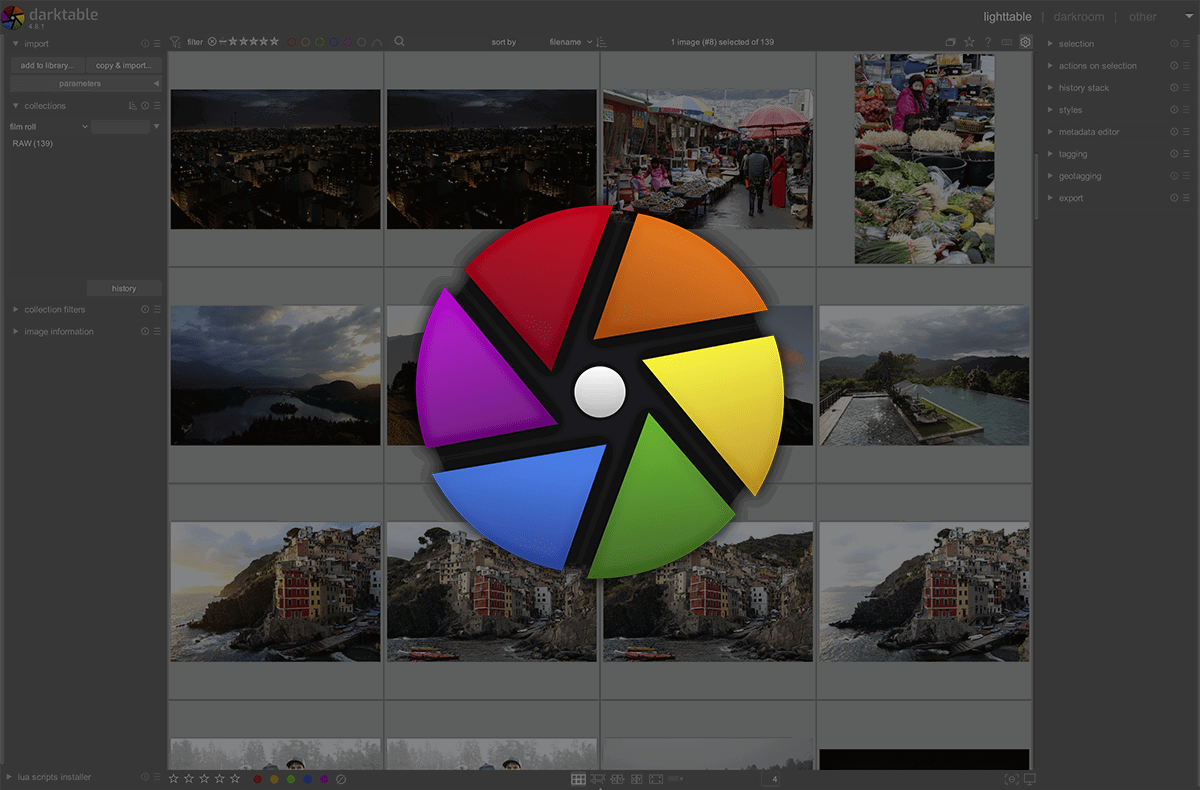This screenshot has height=790, width=1200.
Task: Expand the collection filters module
Action: [55, 310]
